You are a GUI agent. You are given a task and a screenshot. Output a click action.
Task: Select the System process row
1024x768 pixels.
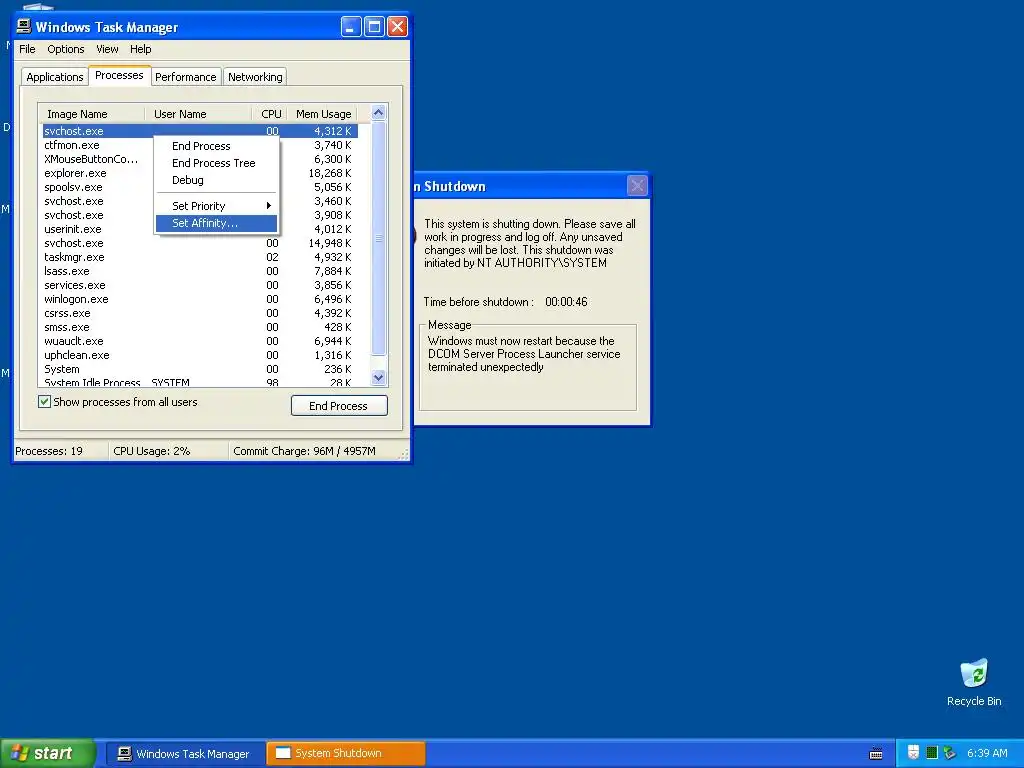[200, 369]
